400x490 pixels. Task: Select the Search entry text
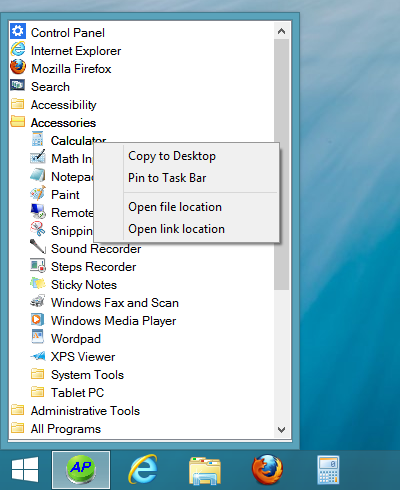click(x=50, y=87)
